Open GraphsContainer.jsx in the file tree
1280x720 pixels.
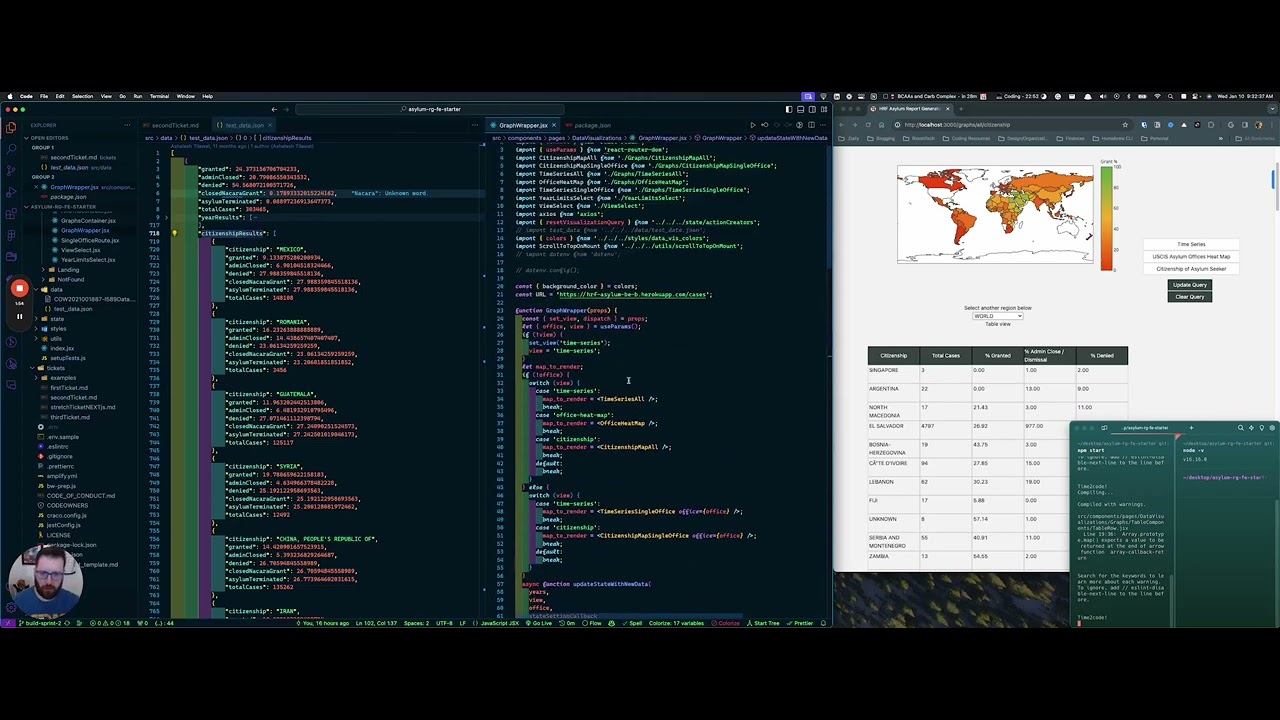click(x=89, y=220)
